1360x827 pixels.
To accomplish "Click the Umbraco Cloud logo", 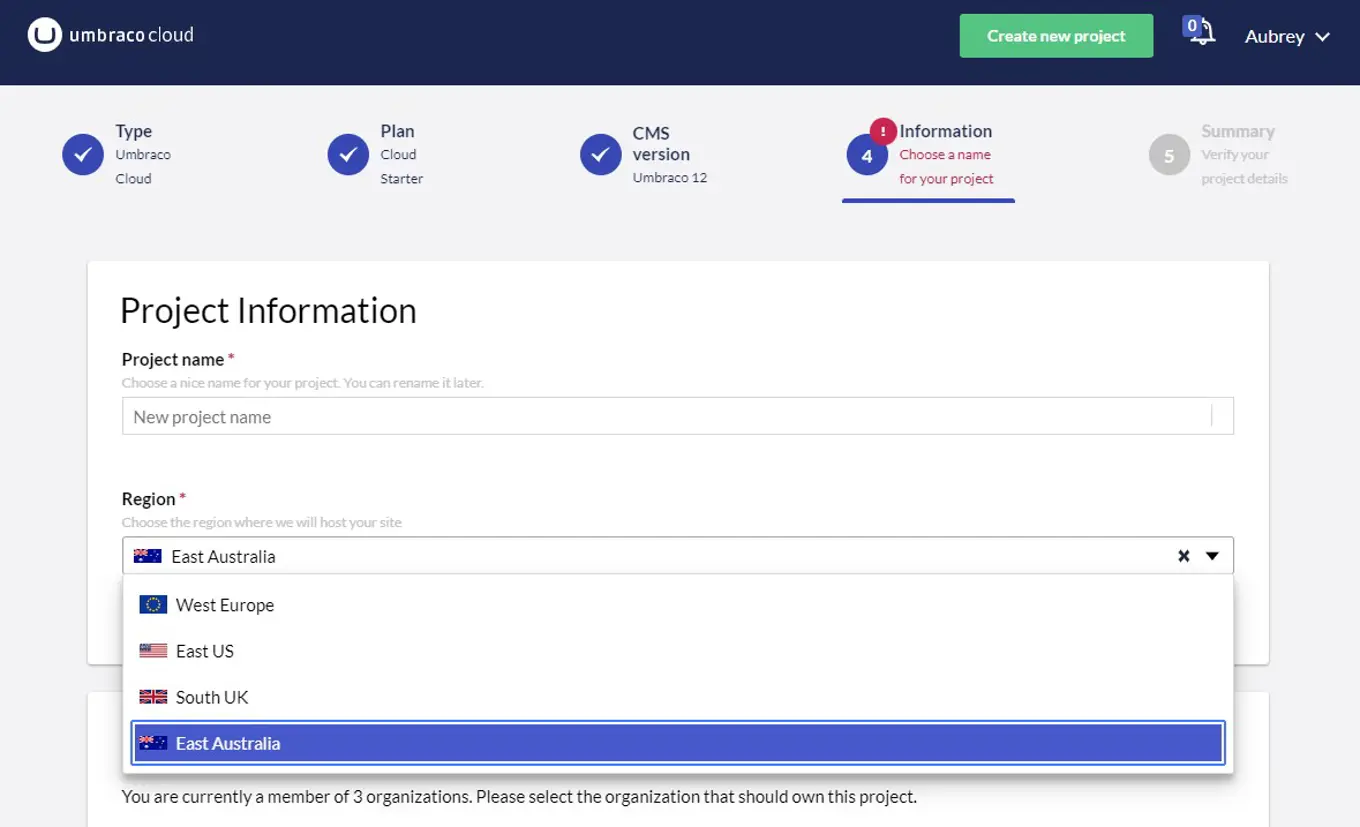I will coord(111,36).
